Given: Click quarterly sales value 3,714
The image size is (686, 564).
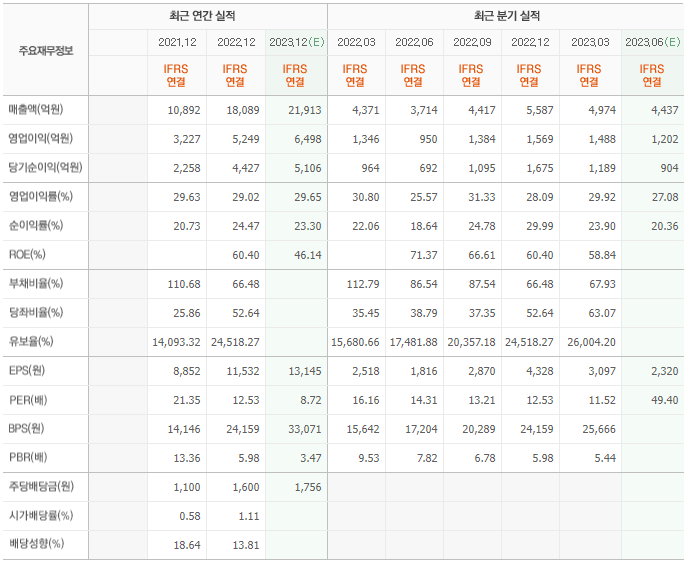Looking at the screenshot, I should 424,110.
